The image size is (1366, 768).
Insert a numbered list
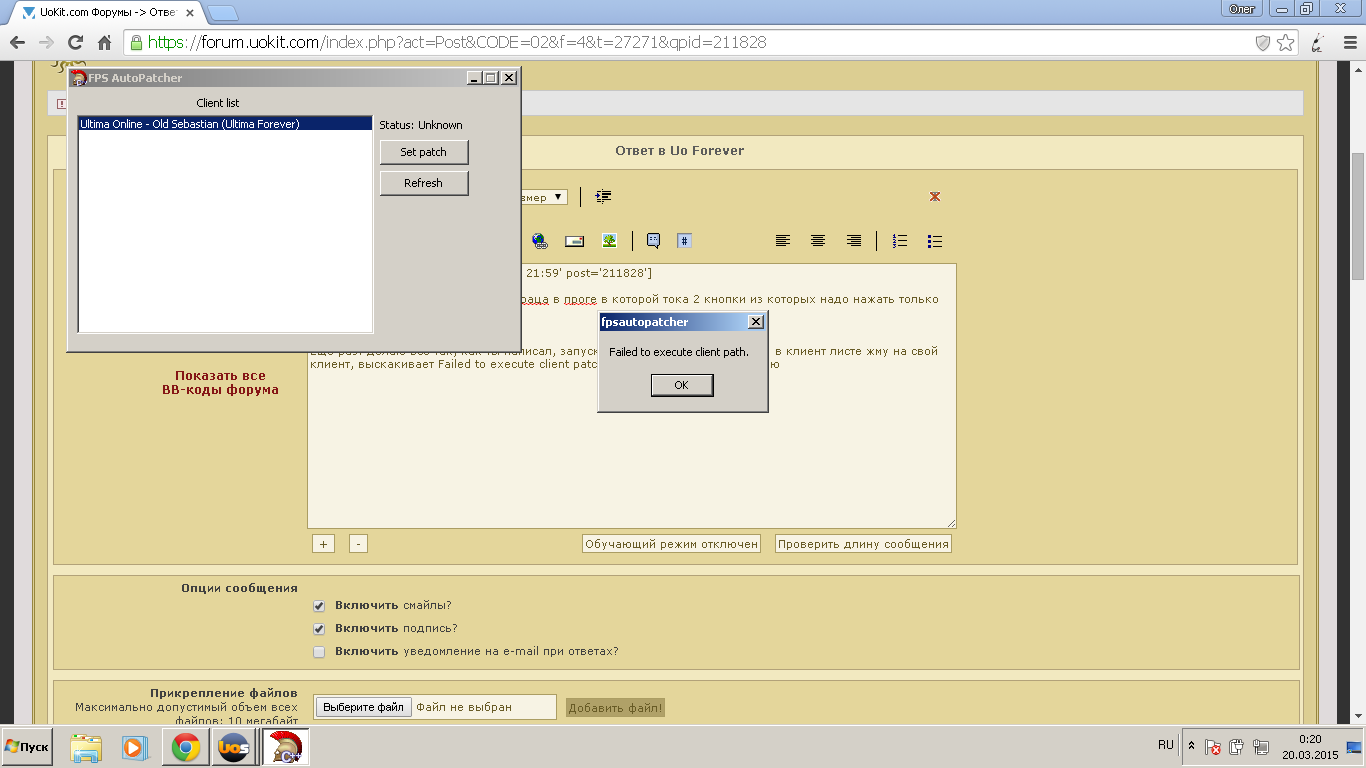tap(900, 241)
